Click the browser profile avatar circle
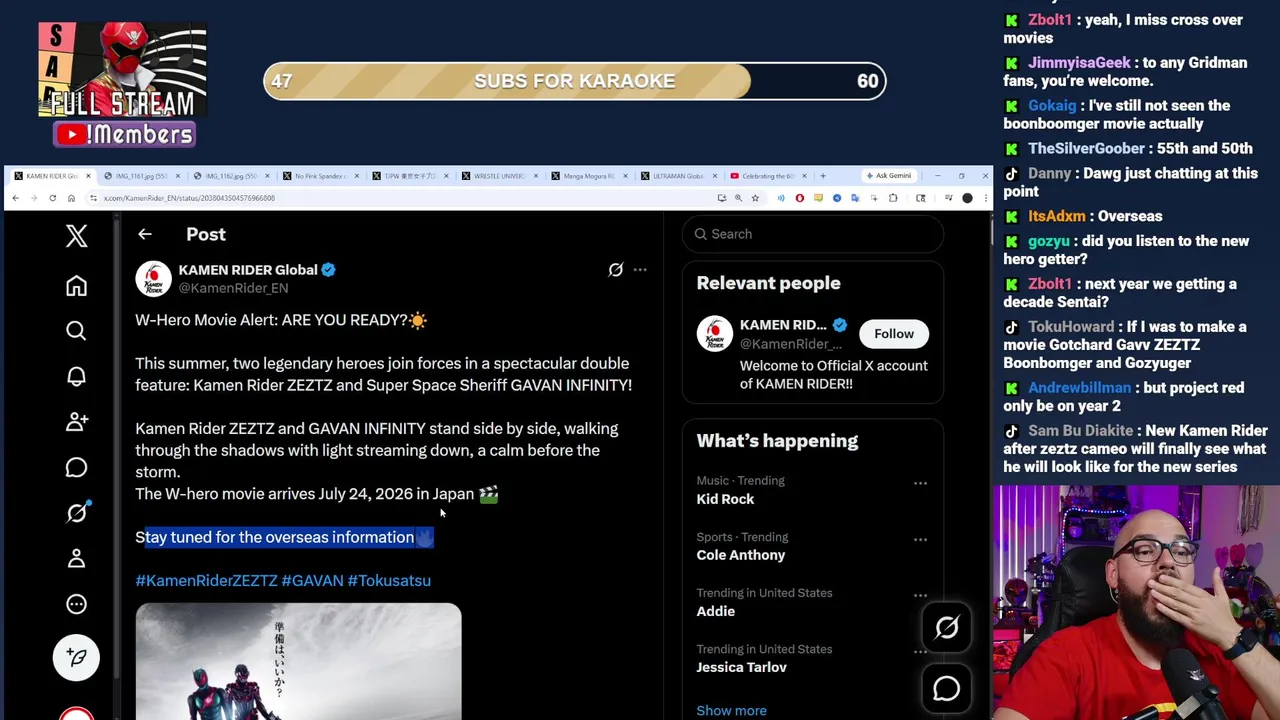 pos(967,198)
